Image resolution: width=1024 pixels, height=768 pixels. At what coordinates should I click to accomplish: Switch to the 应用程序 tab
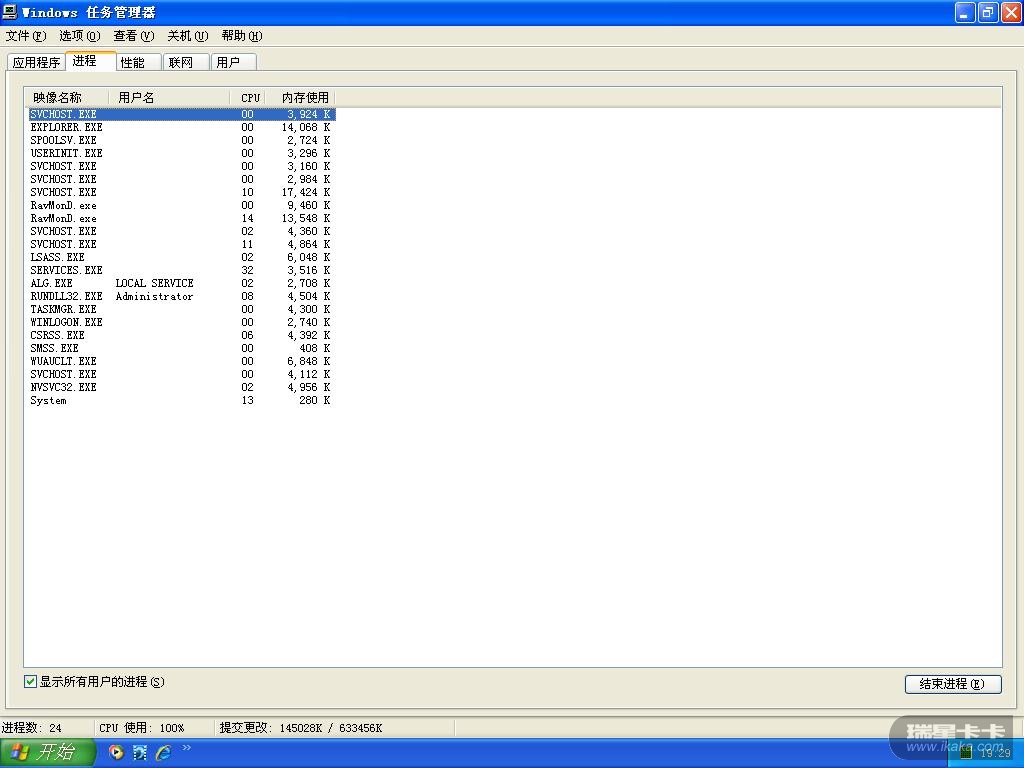pyautogui.click(x=36, y=62)
